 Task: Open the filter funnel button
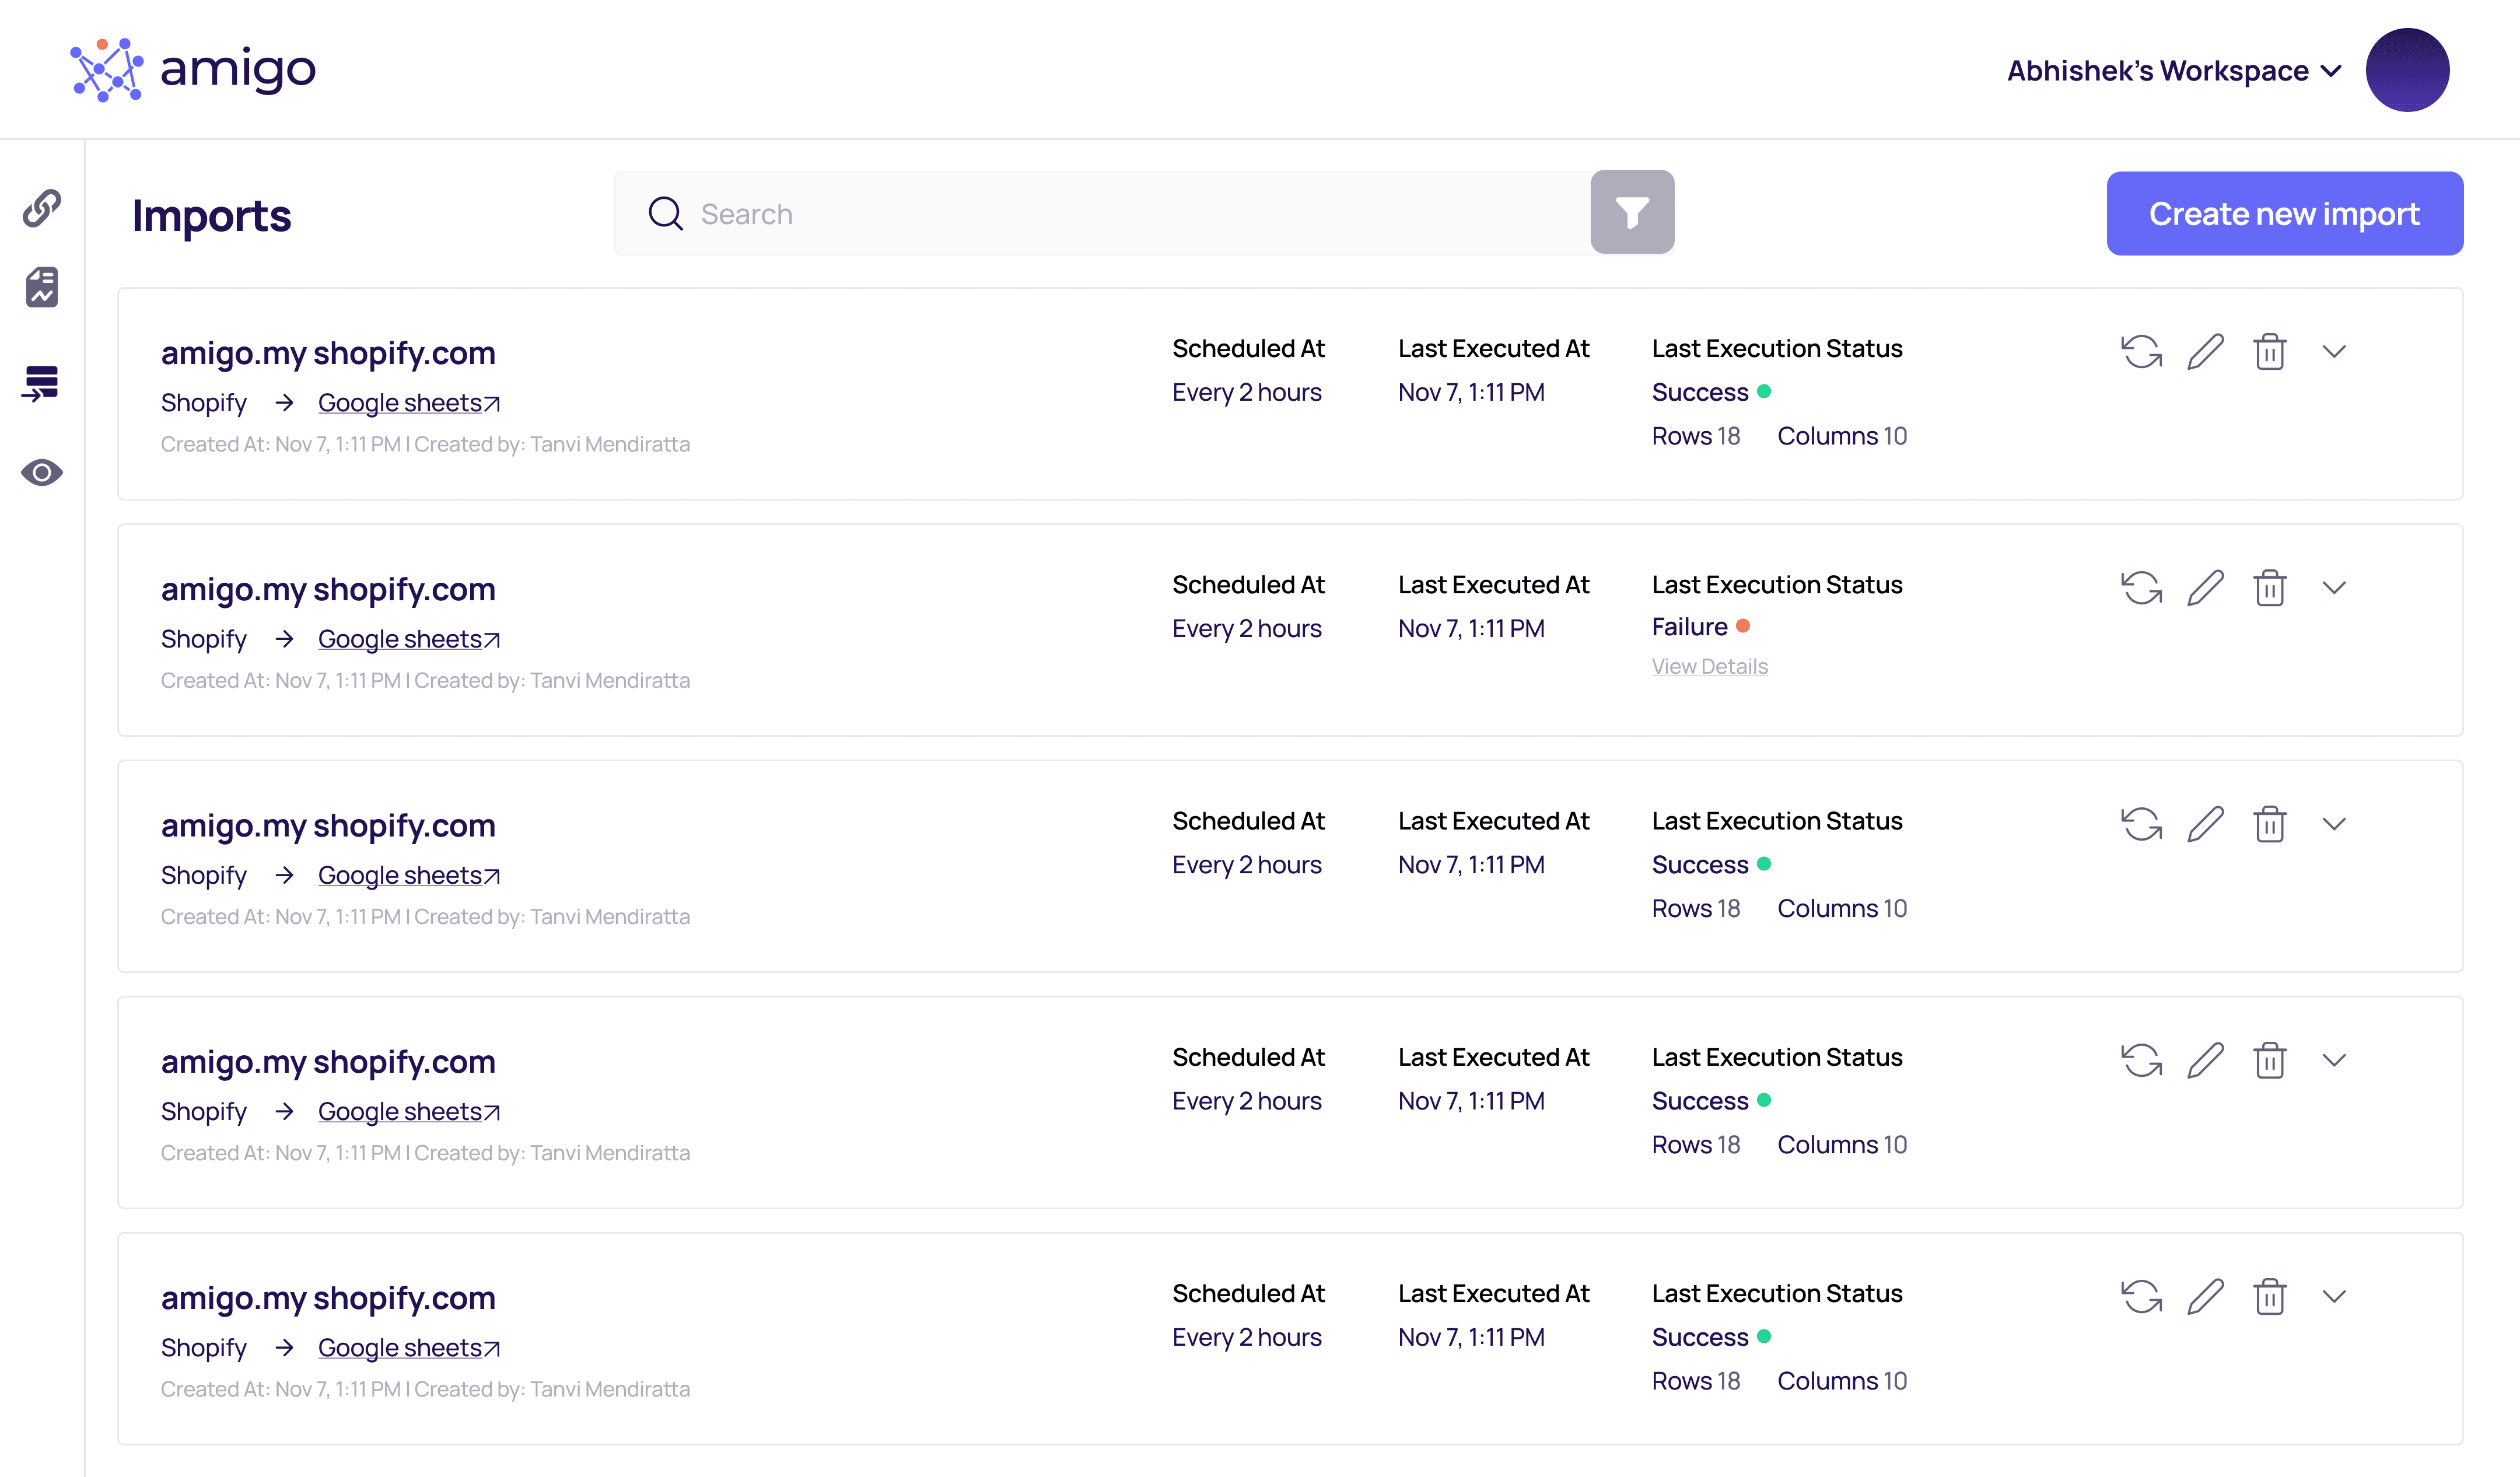coord(1632,212)
